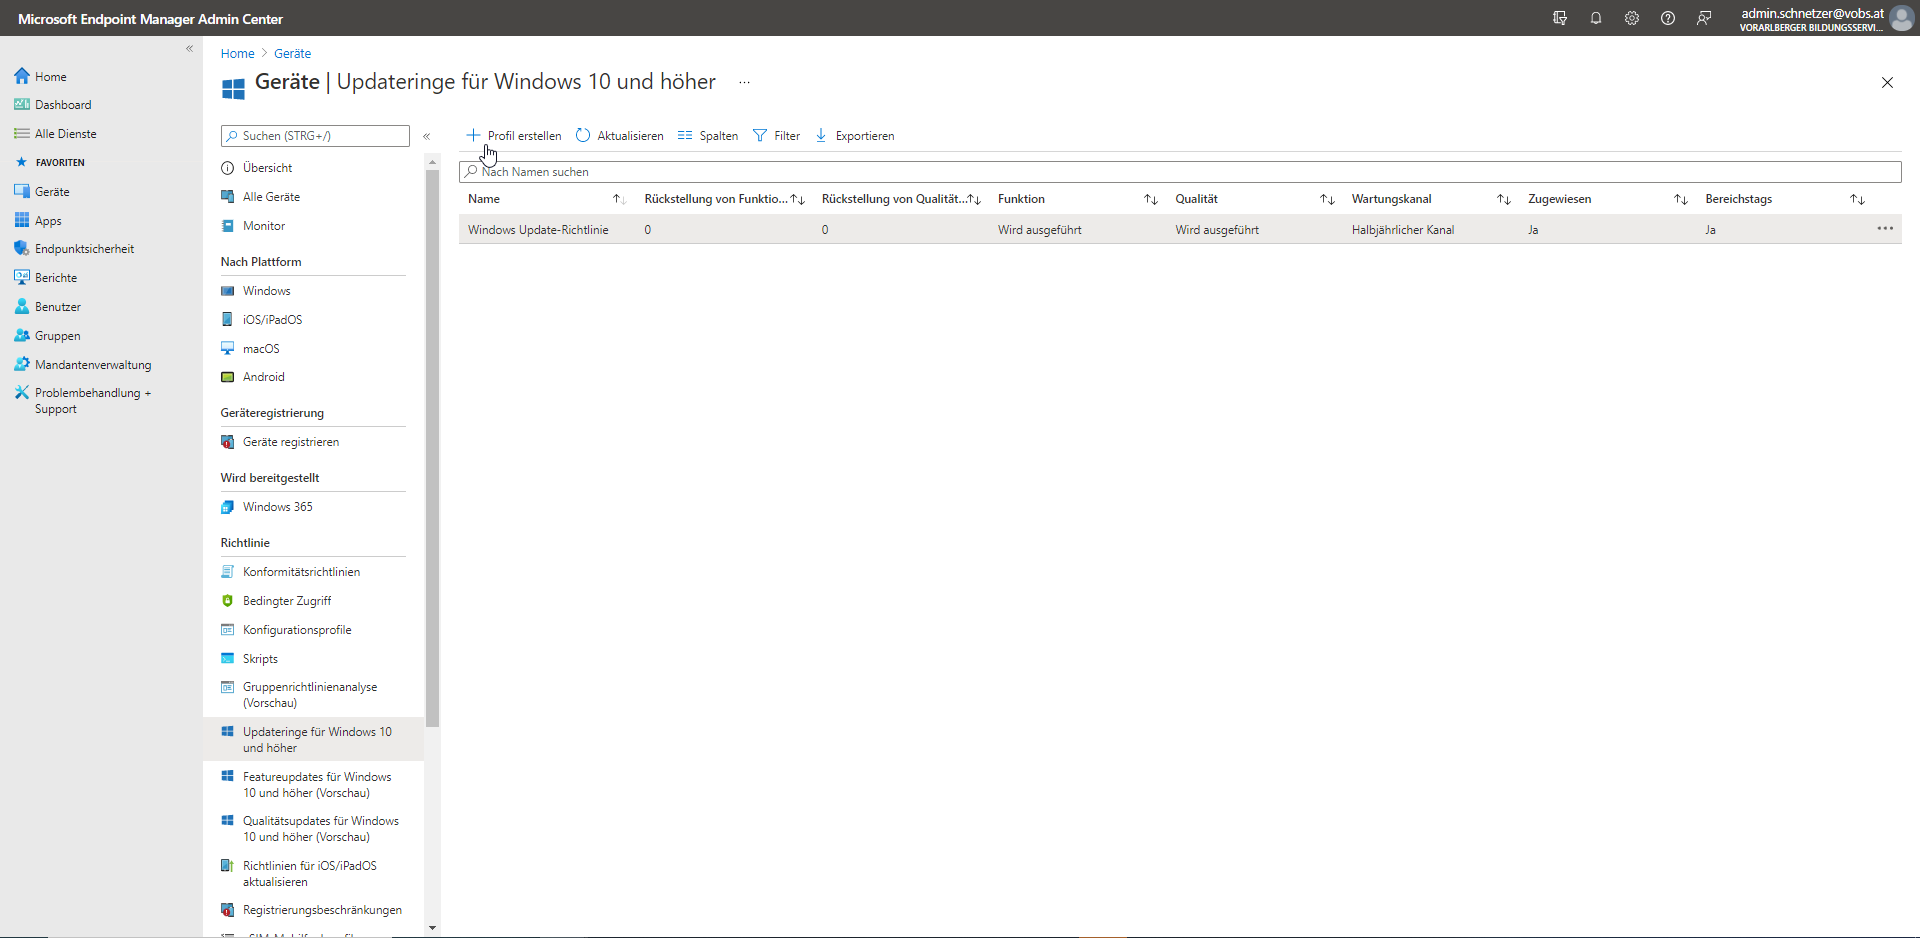Click the Nach Namen suchen search field
The image size is (1920, 938).
(x=1180, y=172)
